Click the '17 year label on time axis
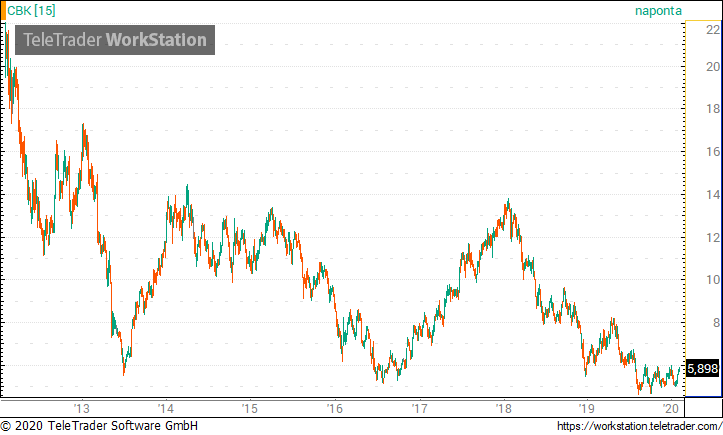The width and height of the screenshot is (723, 435). pos(419,409)
